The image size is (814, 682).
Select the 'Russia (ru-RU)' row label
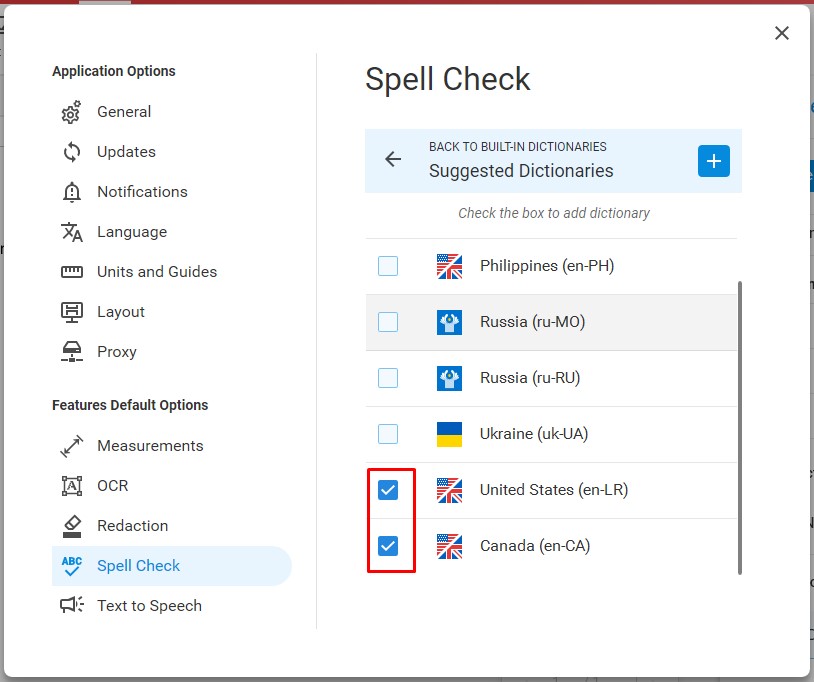click(x=530, y=378)
